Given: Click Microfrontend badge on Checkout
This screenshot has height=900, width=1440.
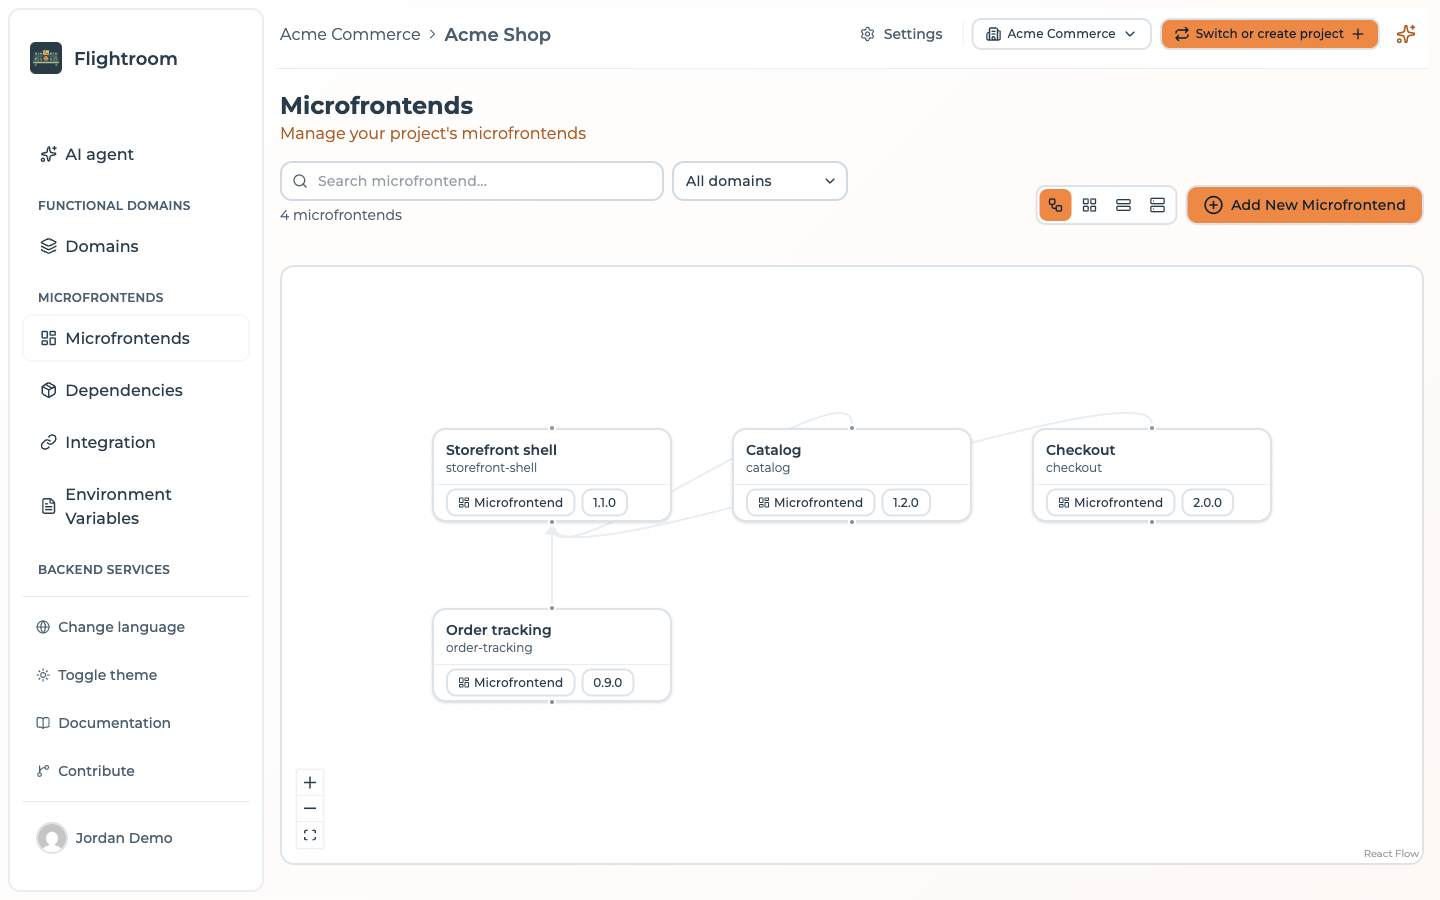Looking at the screenshot, I should [x=1111, y=502].
